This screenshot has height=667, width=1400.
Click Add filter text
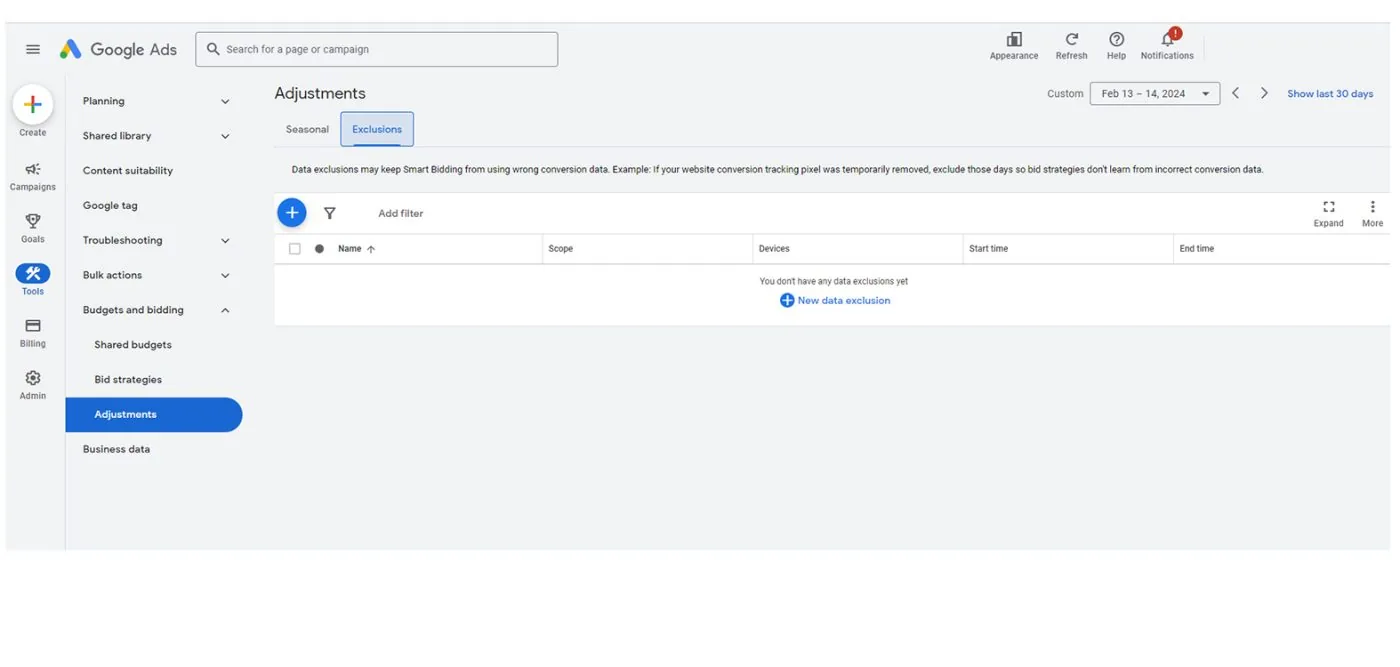coord(401,213)
